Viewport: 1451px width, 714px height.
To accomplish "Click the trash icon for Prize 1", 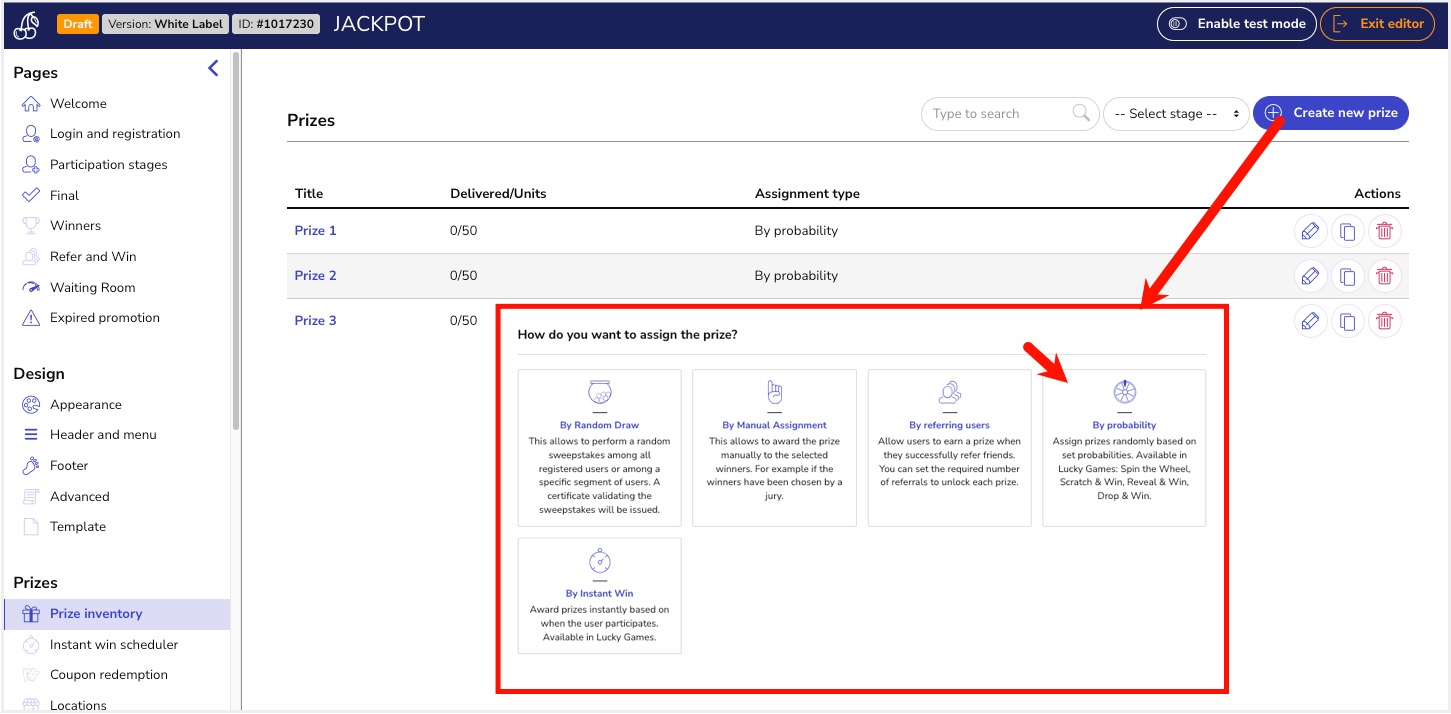I will pos(1385,231).
